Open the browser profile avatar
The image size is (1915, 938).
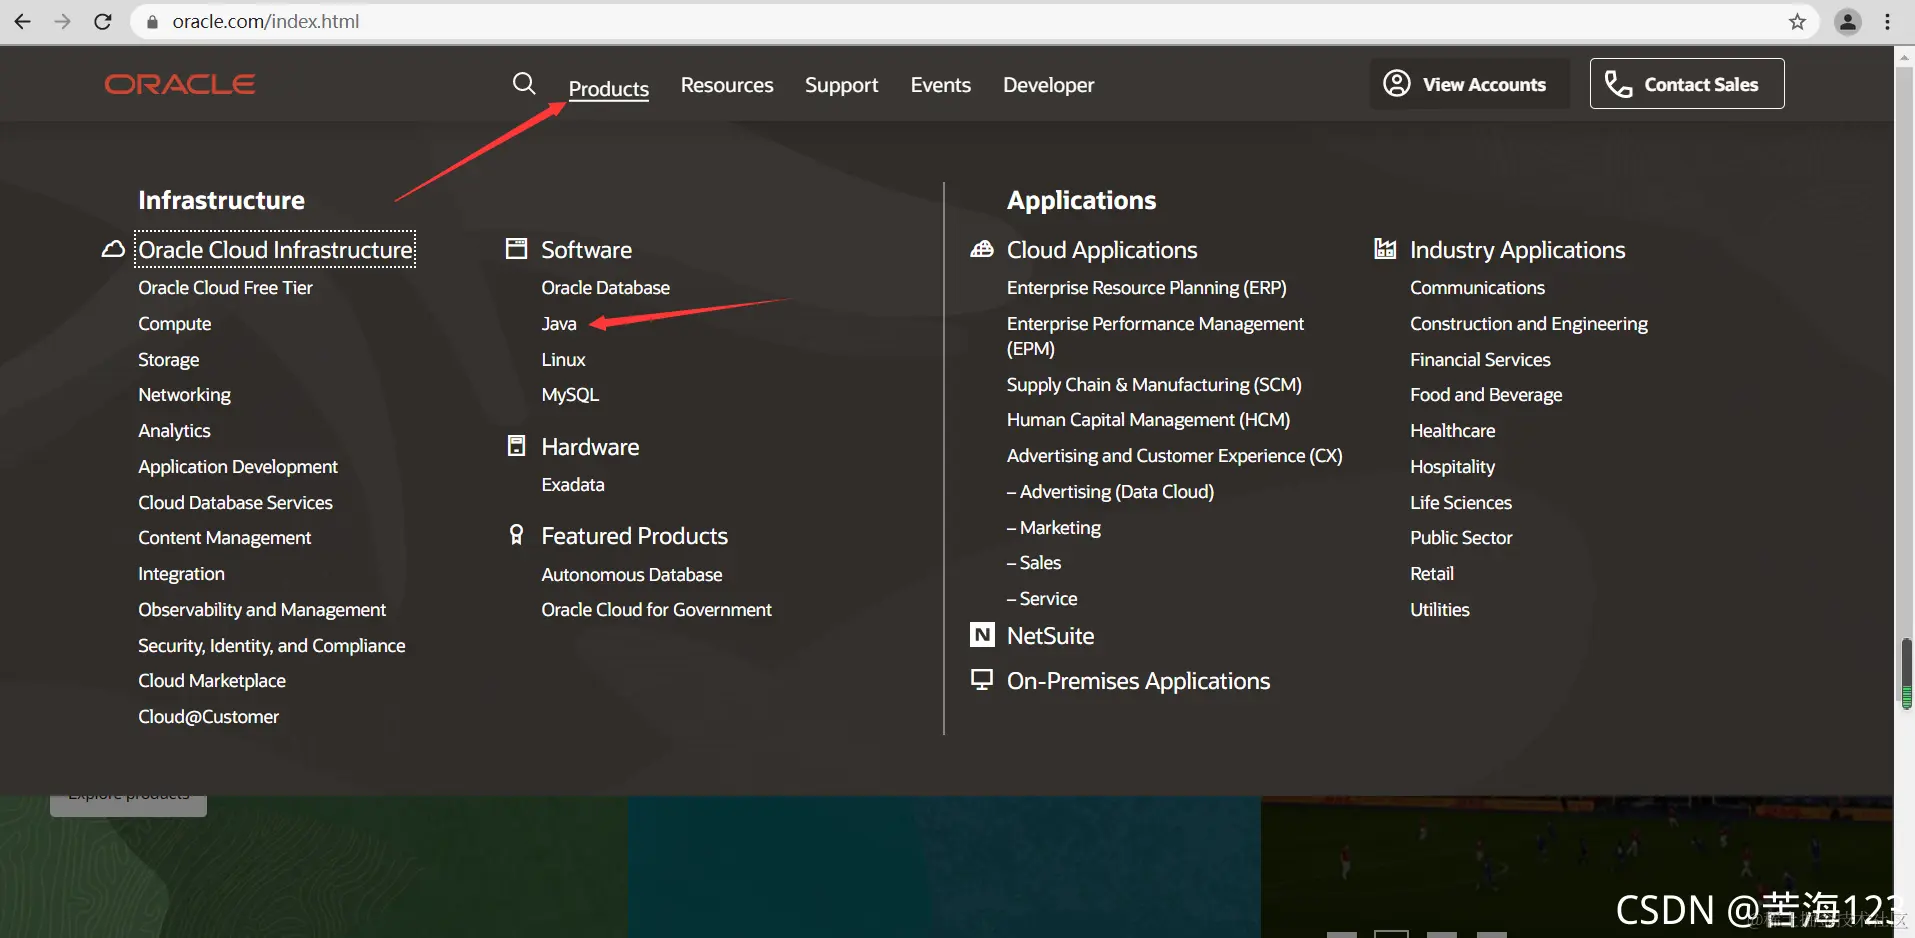(x=1847, y=21)
